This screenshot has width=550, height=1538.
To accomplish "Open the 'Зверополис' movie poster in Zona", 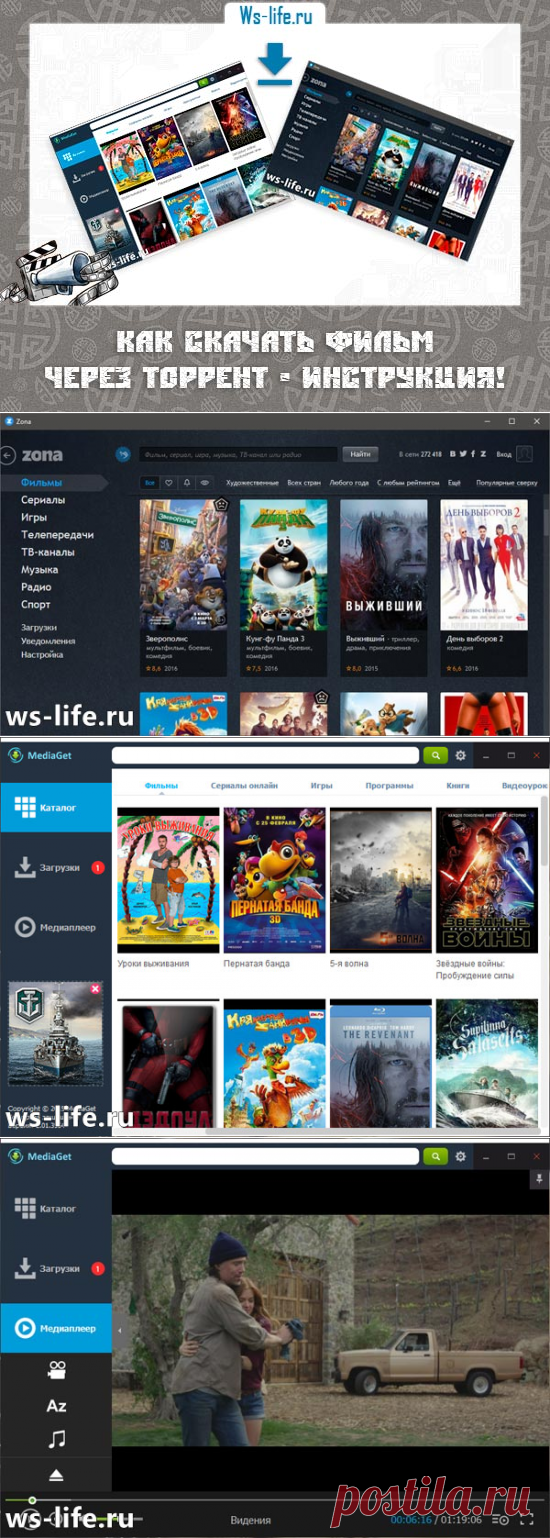I will 183,564.
